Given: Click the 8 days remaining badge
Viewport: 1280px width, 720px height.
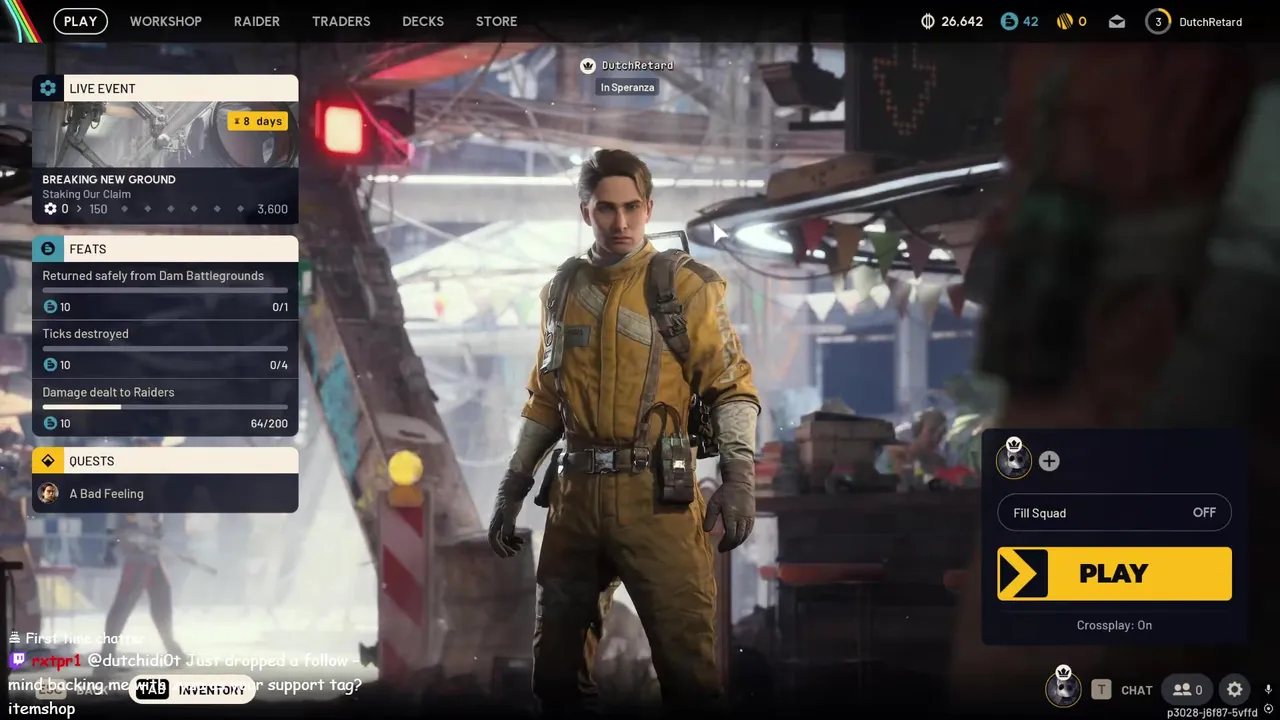Looking at the screenshot, I should (x=258, y=121).
